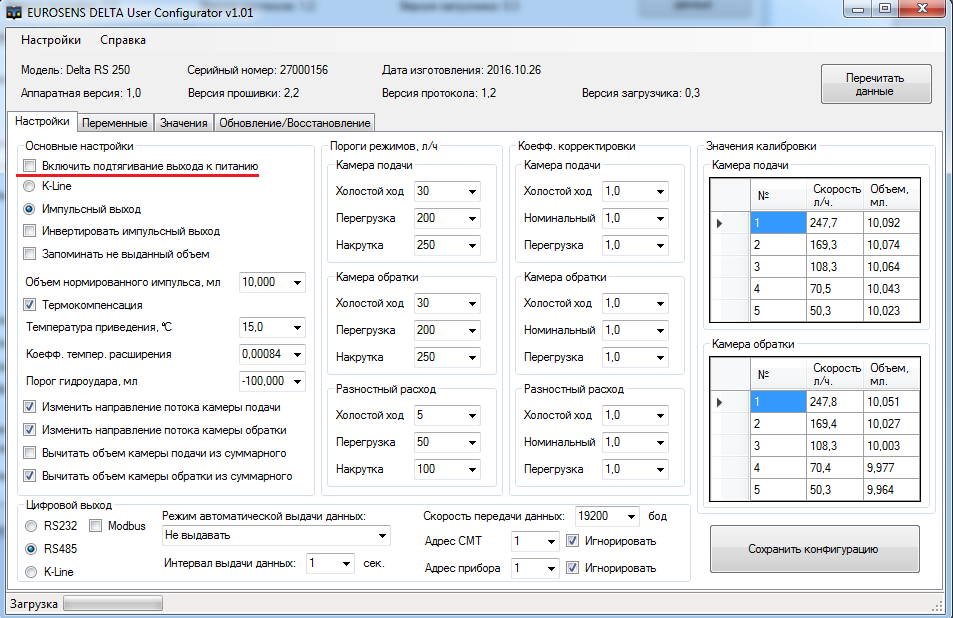Switch to the Значения tab
Viewport: 953px width, 618px height.
(x=183, y=123)
